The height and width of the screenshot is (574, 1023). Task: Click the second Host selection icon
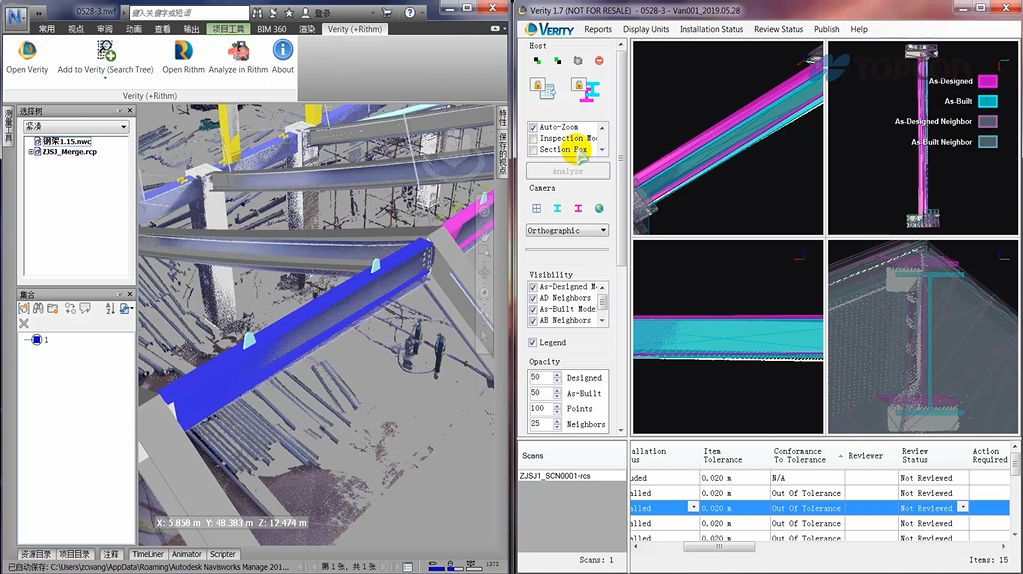557,61
